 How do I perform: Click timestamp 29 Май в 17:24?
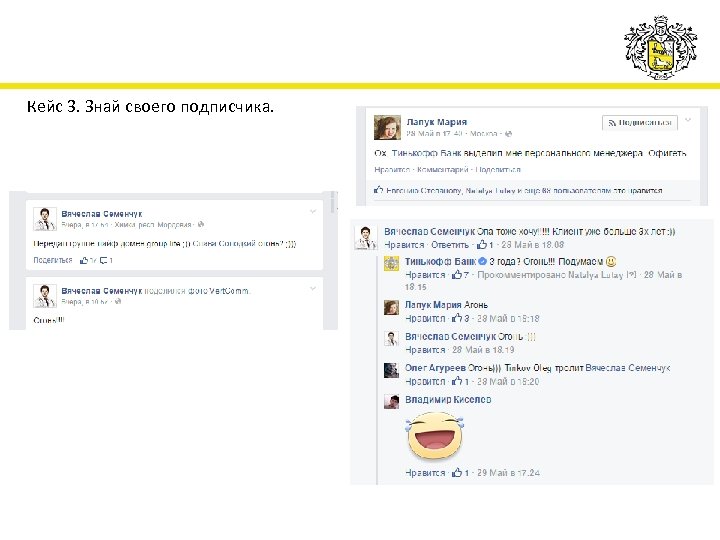pyautogui.click(x=508, y=472)
